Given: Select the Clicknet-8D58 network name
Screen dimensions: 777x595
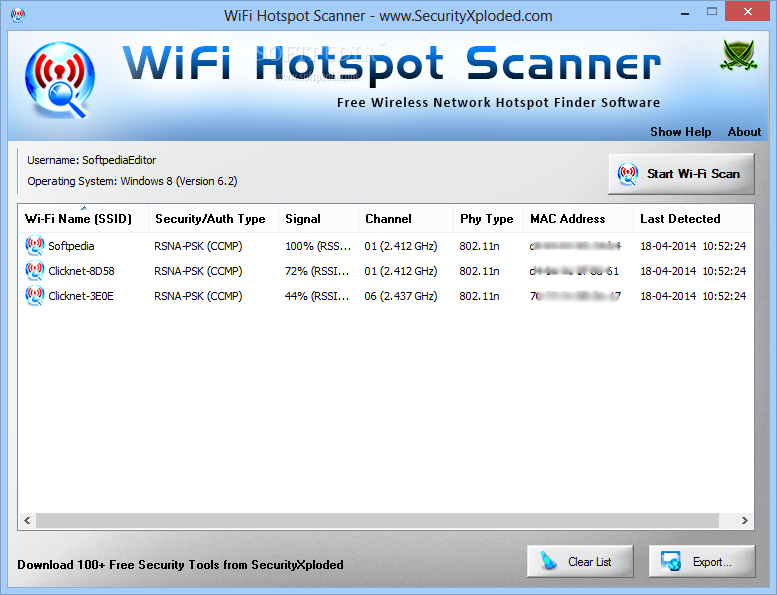Looking at the screenshot, I should pos(81,271).
